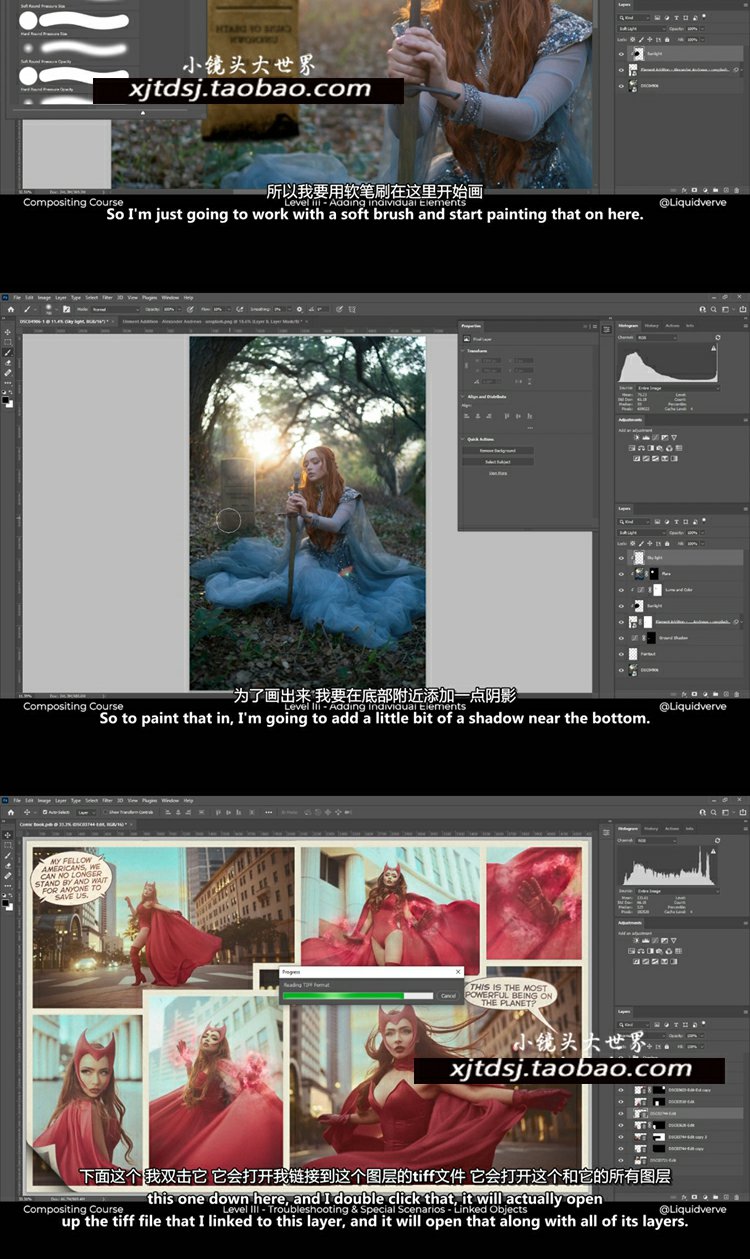This screenshot has width=750, height=1259.
Task: Add an Invert adjustment in the DSC04906 window
Action: [x=637, y=459]
